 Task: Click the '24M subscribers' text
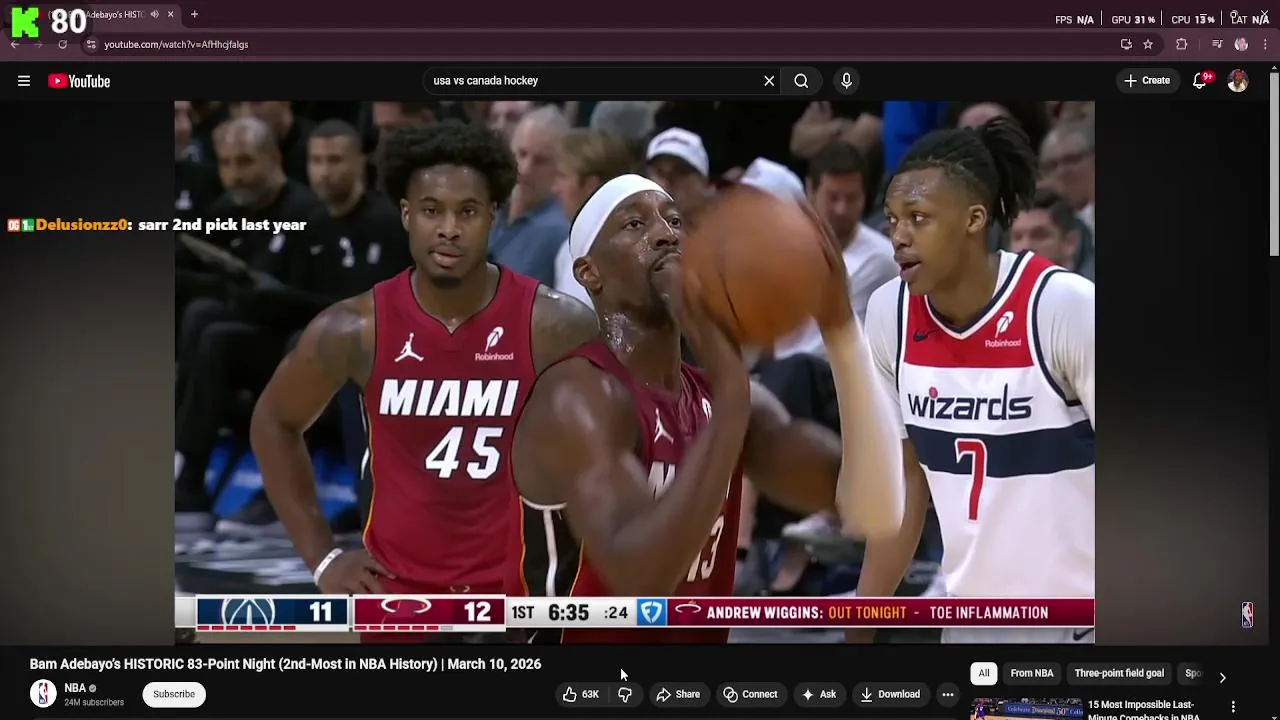click(x=94, y=702)
